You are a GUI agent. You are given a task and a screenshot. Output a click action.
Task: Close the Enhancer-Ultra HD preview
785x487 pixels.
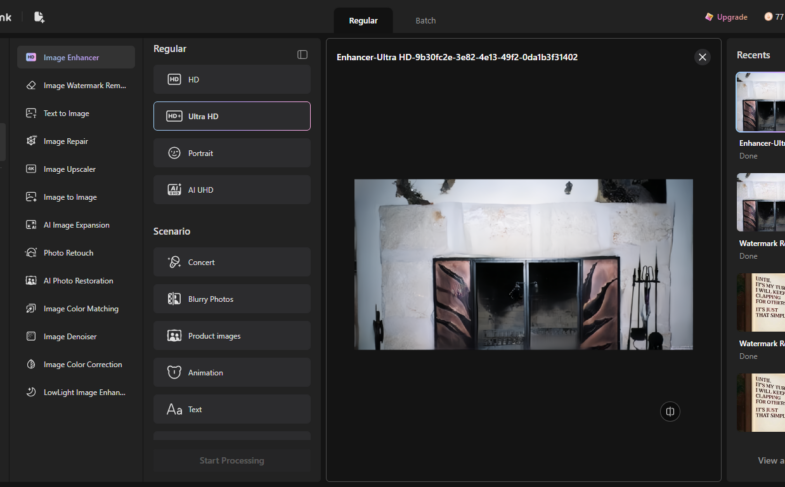click(702, 57)
